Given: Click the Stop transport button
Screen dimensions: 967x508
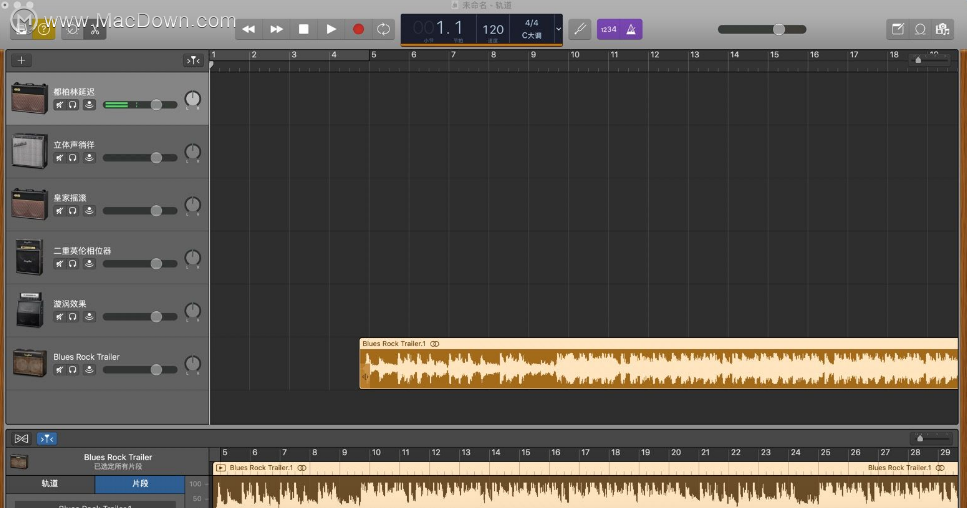Looking at the screenshot, I should [x=303, y=29].
